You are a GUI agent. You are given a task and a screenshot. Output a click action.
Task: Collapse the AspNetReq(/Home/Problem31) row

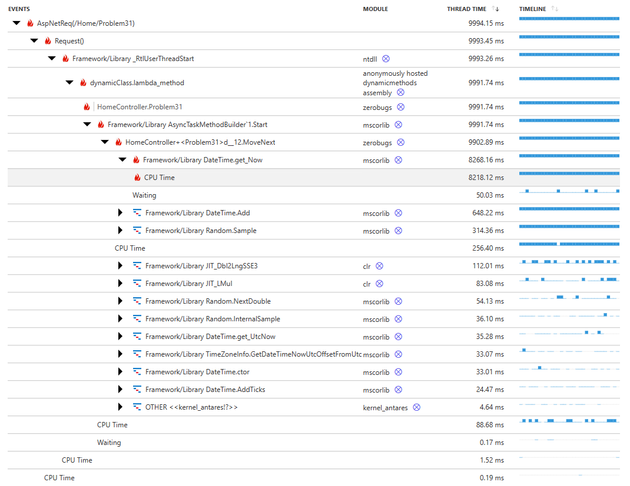pos(16,23)
